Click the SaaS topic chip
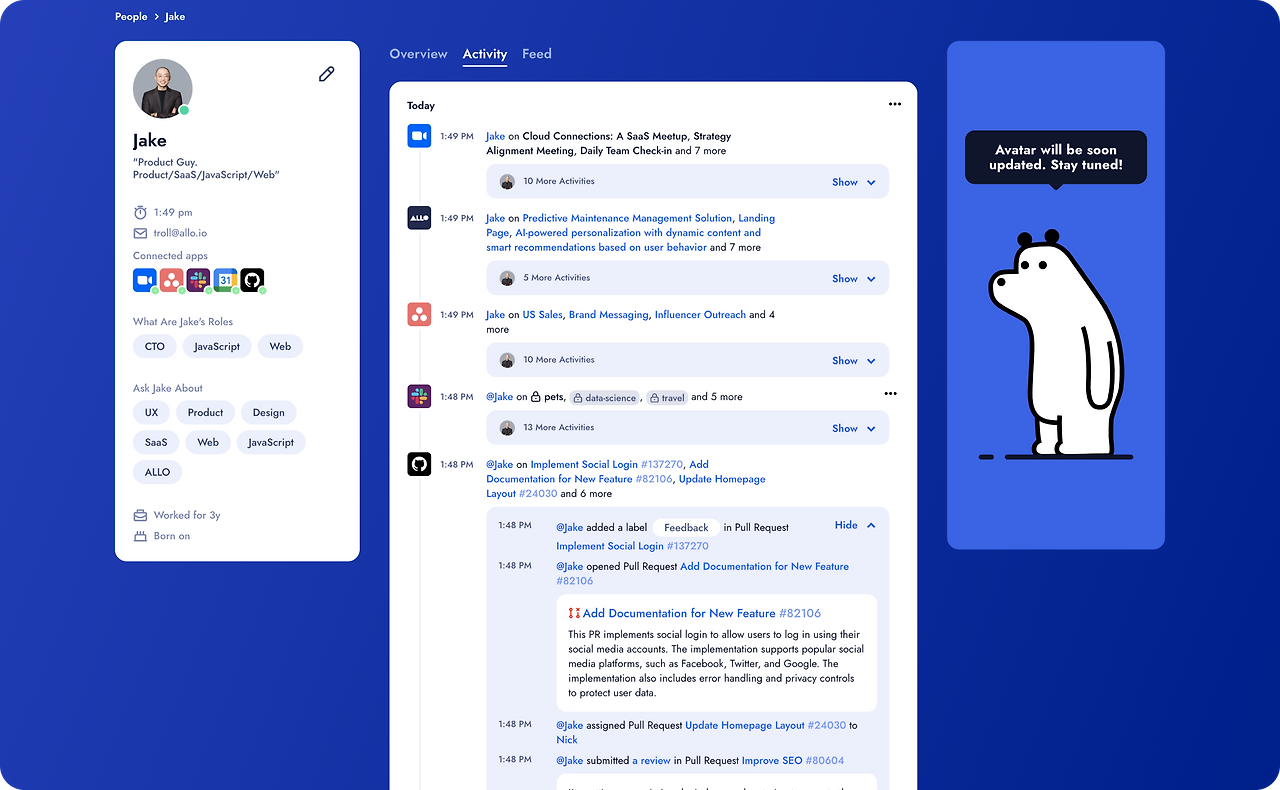1280x790 pixels. pos(156,442)
